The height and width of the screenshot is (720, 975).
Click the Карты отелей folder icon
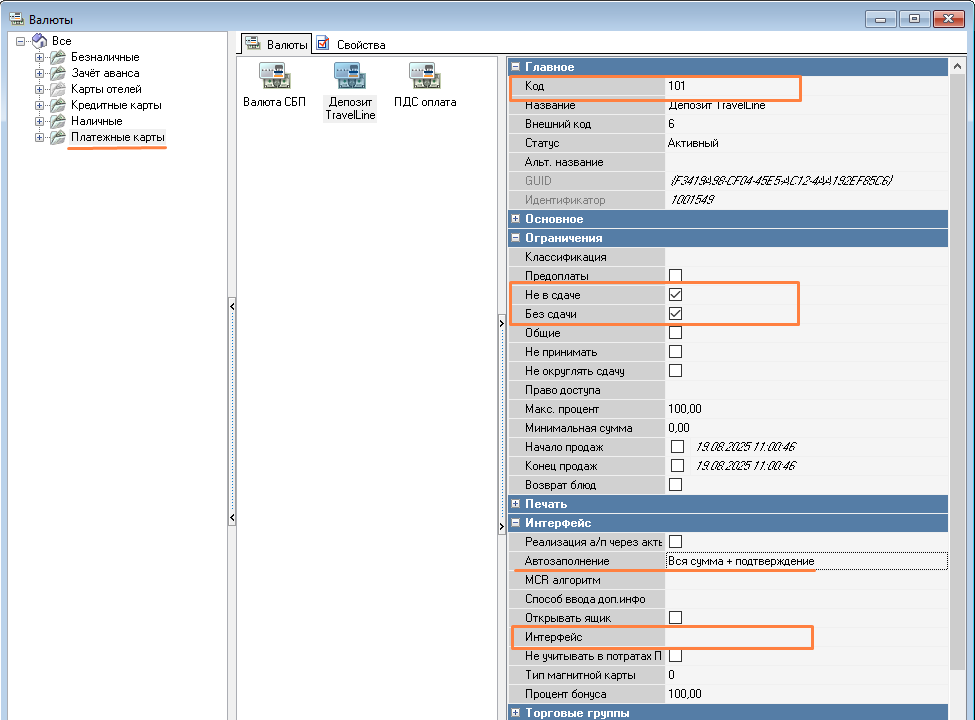(x=58, y=89)
